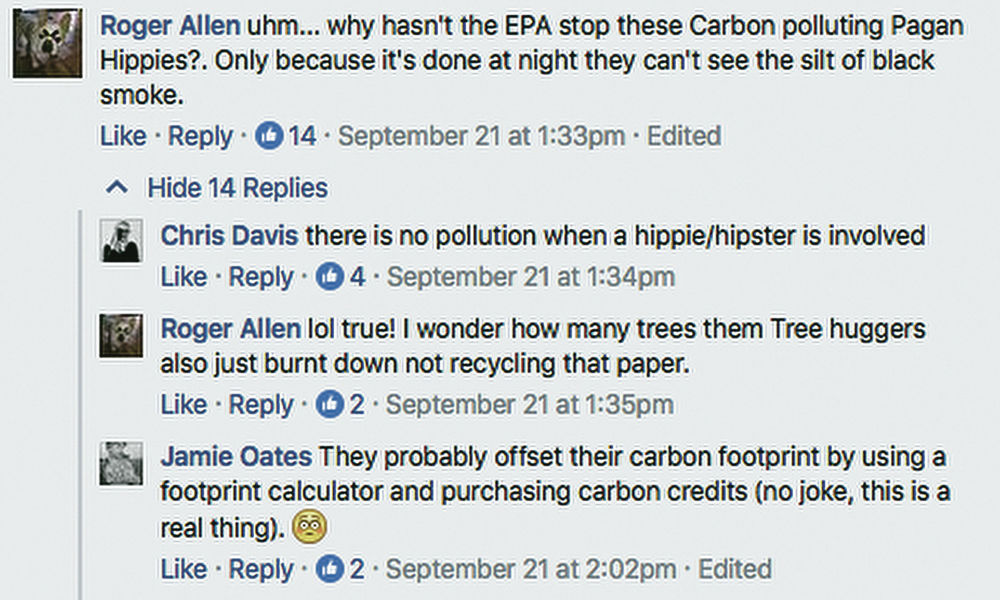Click thumbs-up reaction icon on Chris Davis's reply
The height and width of the screenshot is (600, 1000).
tap(330, 277)
